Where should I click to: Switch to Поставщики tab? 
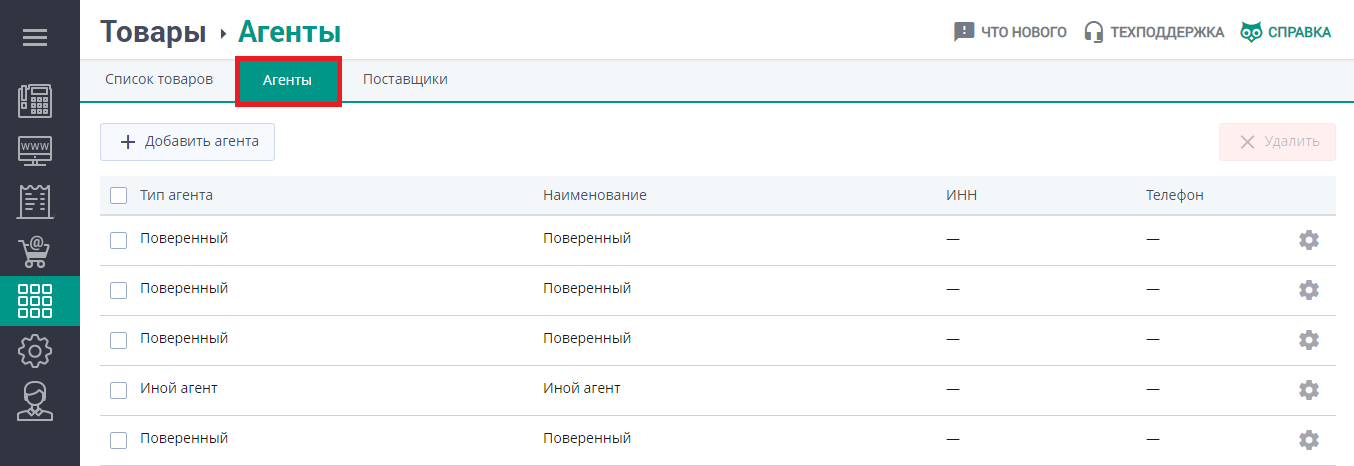pos(405,80)
